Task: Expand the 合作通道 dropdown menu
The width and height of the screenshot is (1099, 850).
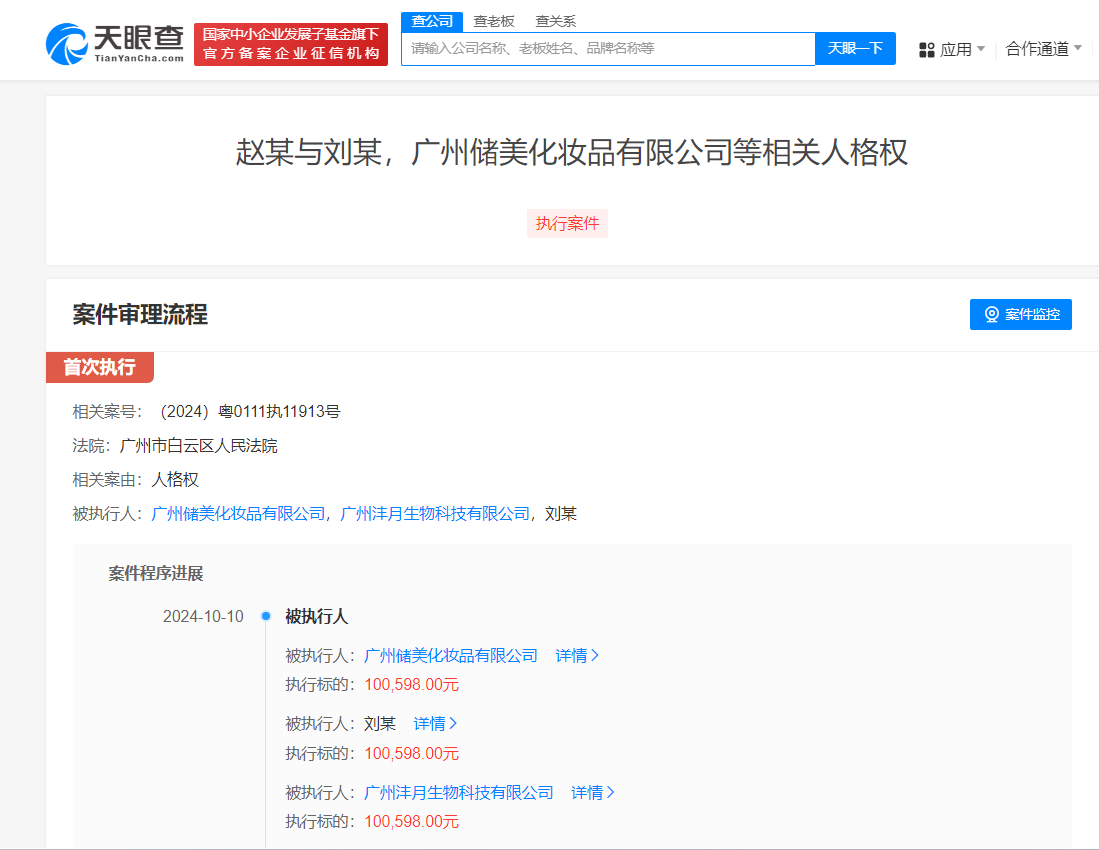Action: [x=1044, y=49]
